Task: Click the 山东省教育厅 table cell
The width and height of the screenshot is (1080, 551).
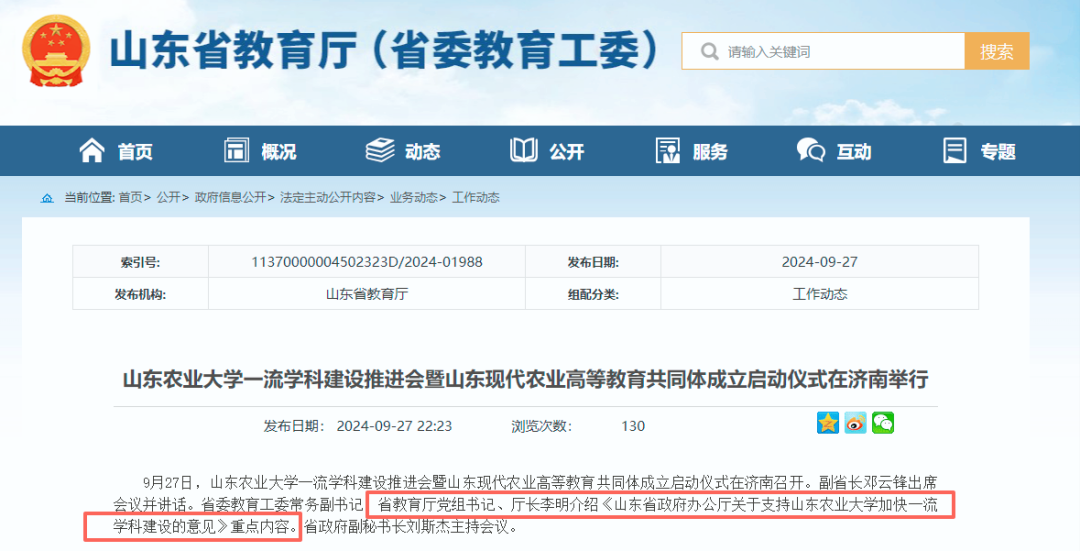Action: coord(366,294)
